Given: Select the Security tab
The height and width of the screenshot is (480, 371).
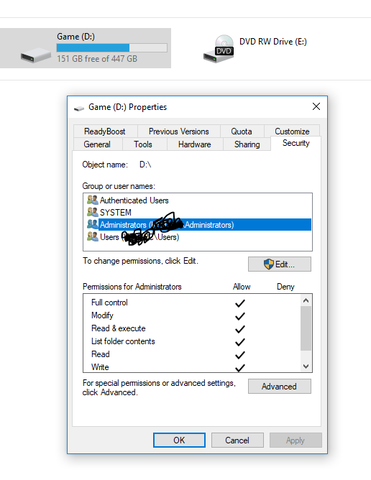Looking at the screenshot, I should click(x=296, y=143).
